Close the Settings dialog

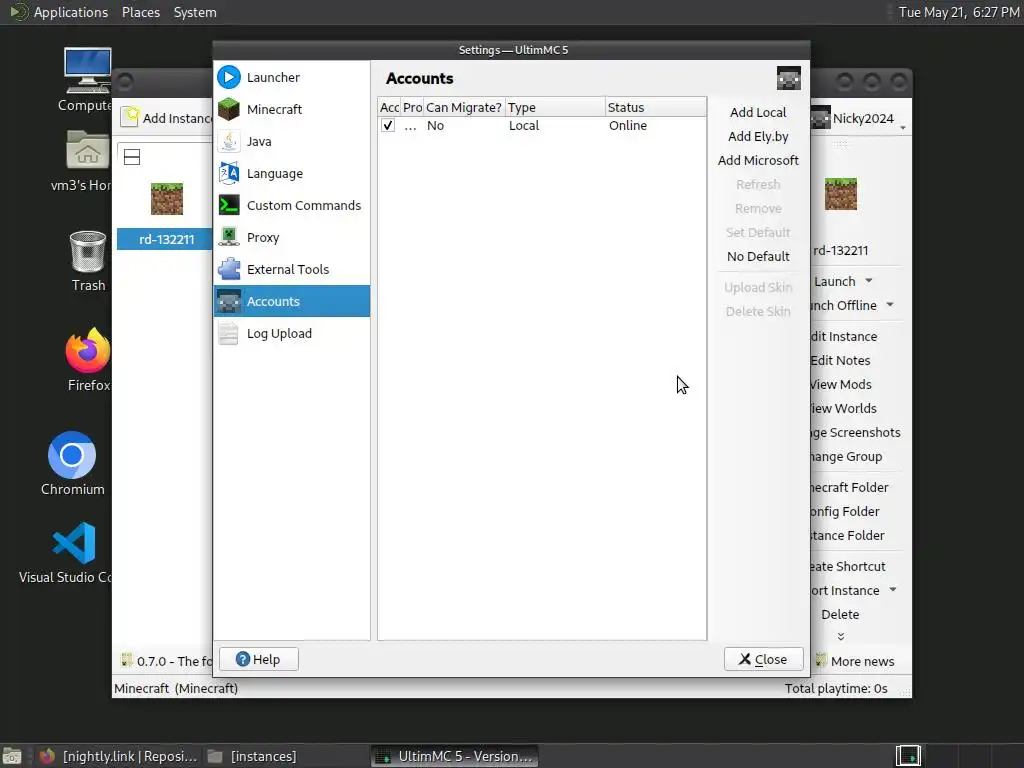[763, 659]
